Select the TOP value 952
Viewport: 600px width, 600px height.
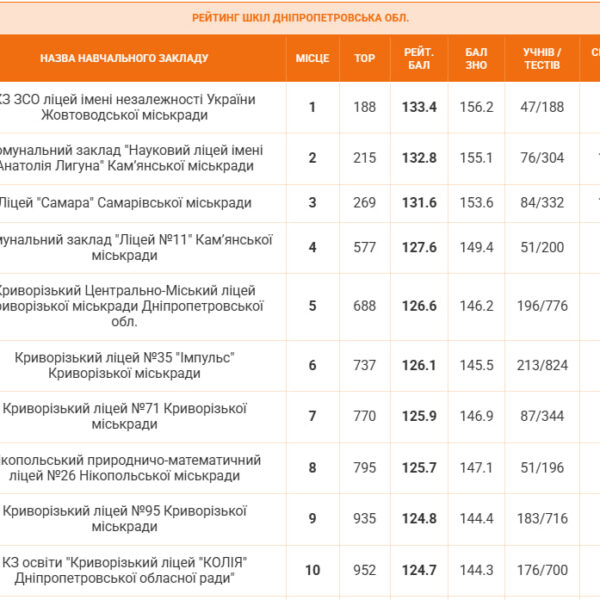click(364, 570)
